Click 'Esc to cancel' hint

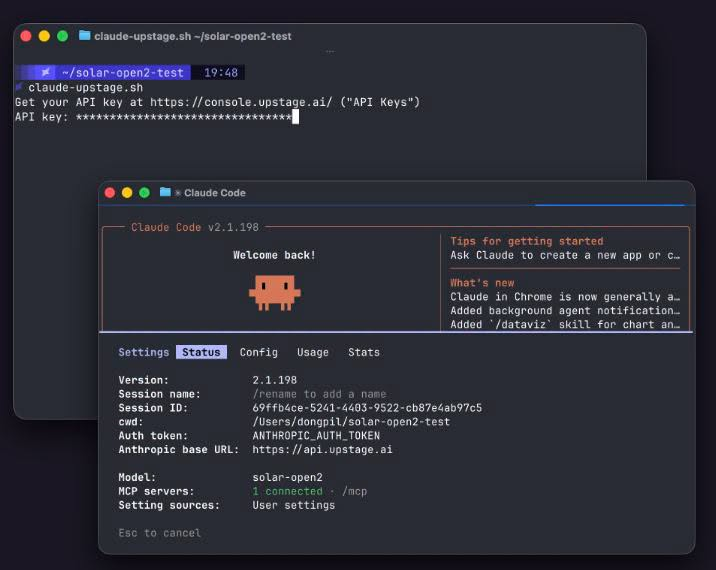coord(159,533)
